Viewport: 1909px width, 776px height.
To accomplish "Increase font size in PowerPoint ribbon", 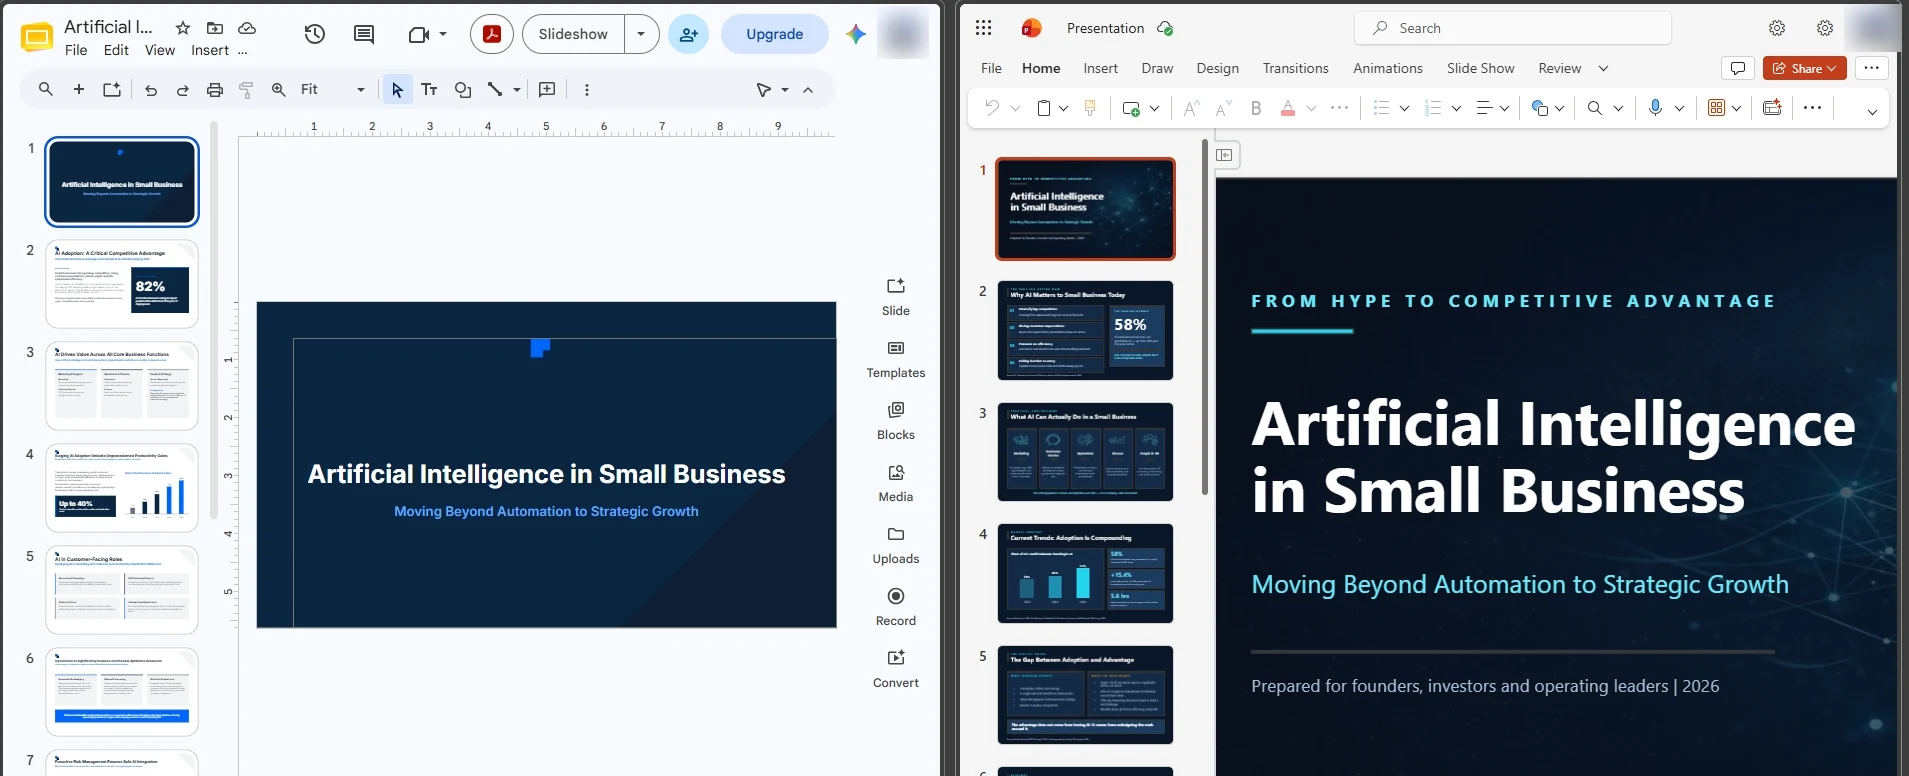I will 1191,108.
